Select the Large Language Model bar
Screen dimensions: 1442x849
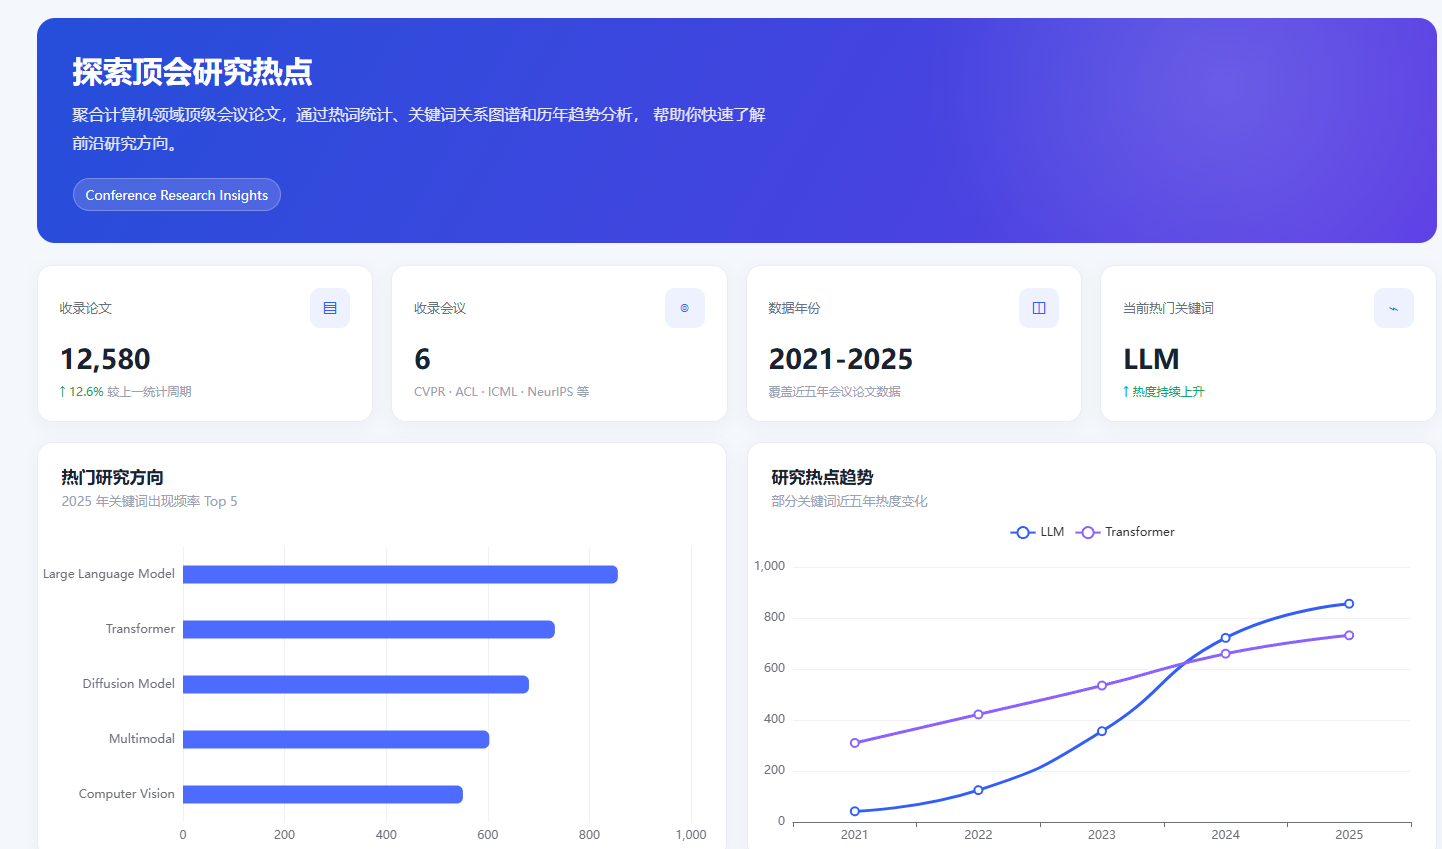(x=400, y=574)
